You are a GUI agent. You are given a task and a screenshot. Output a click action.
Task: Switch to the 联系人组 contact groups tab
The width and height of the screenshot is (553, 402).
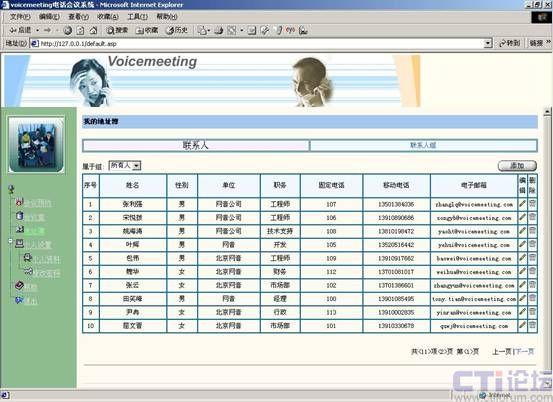point(423,145)
